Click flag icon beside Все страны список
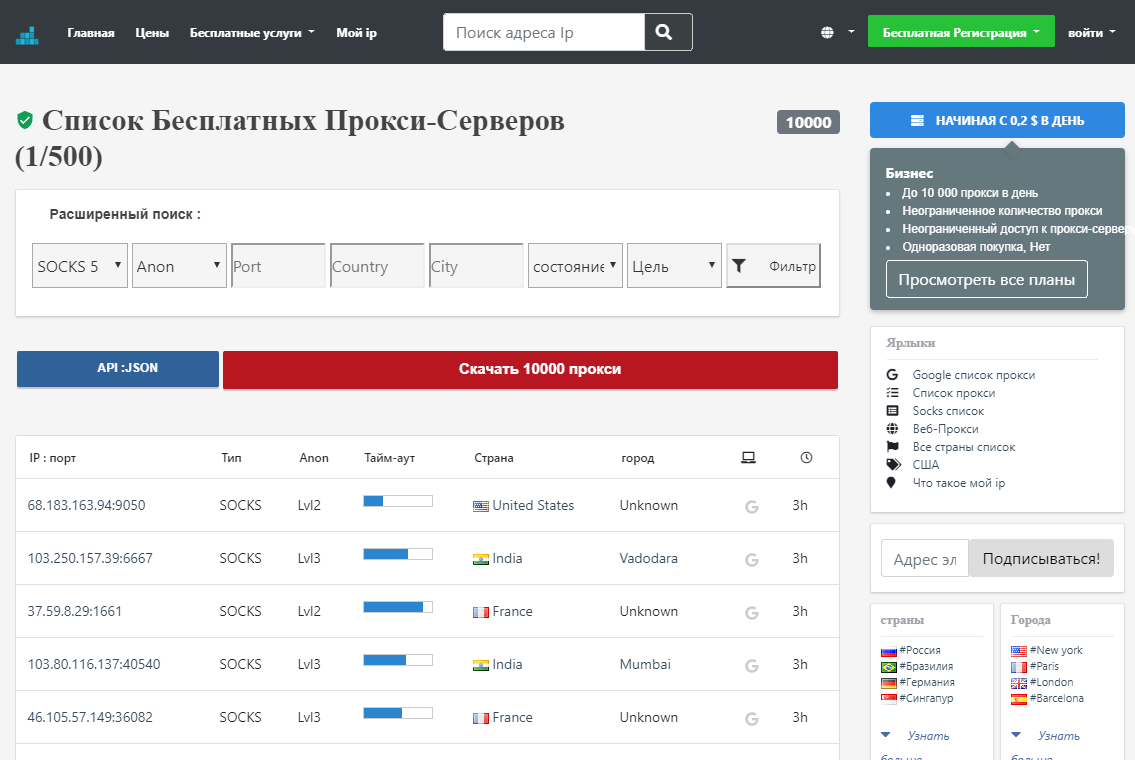1135x760 pixels. tap(893, 447)
